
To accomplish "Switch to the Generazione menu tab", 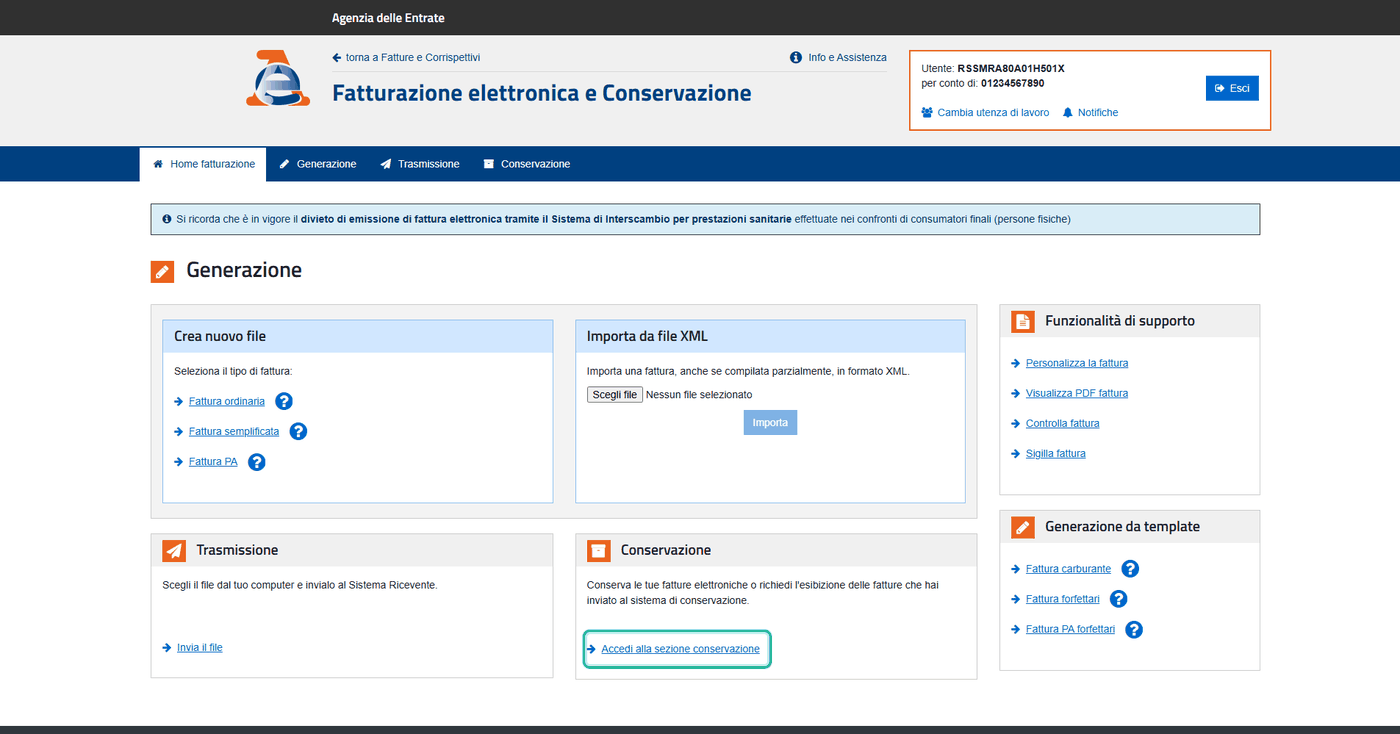I will [x=317, y=164].
